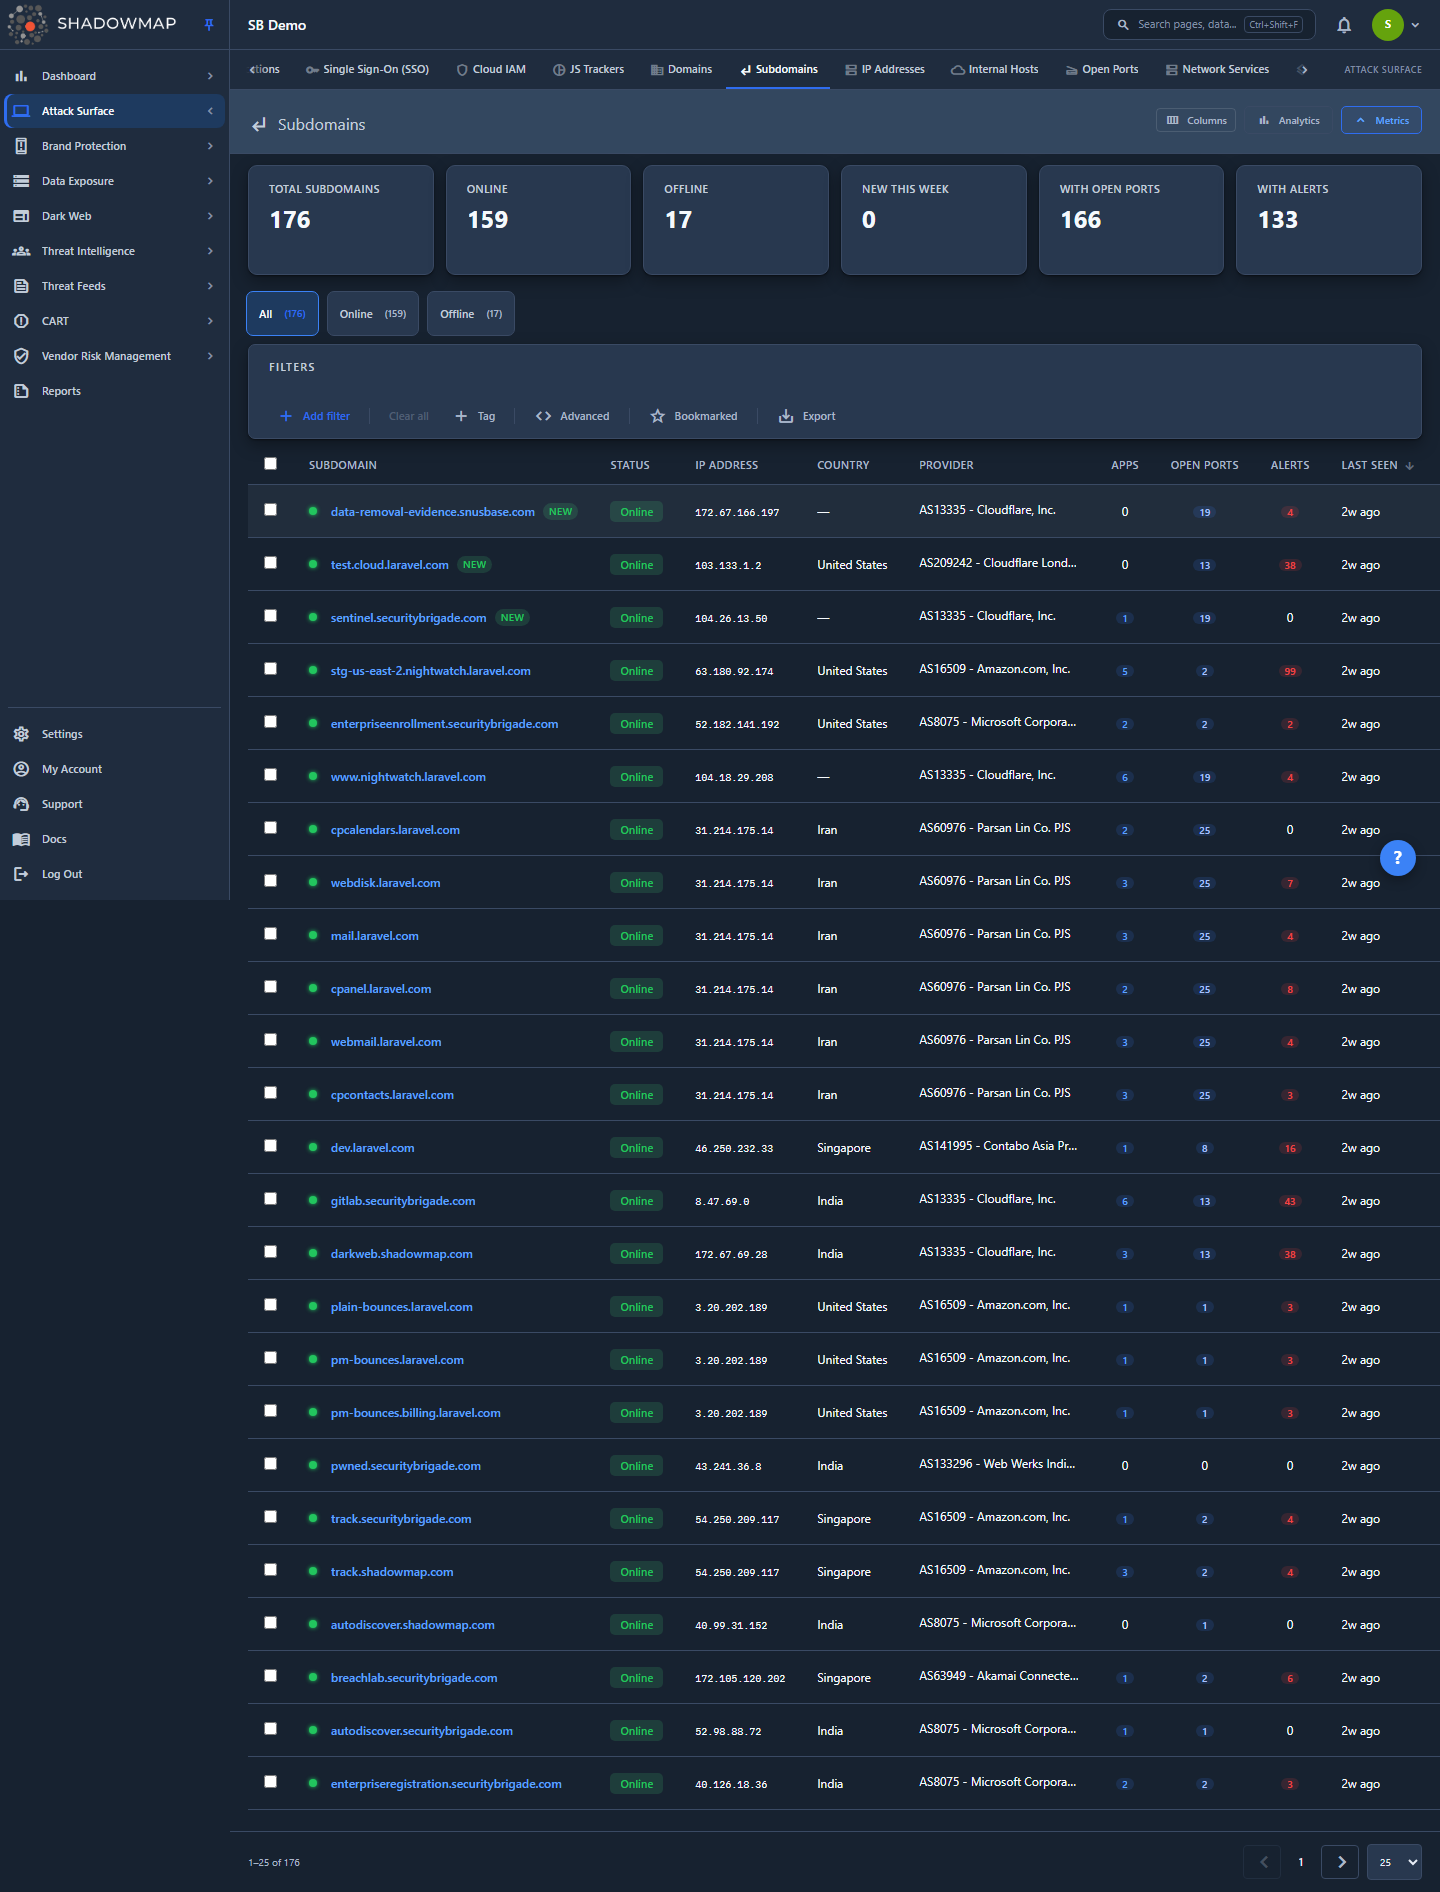Screen dimensions: 1440x1892
Task: Click the Settings gear icon
Action: [x=21, y=734]
